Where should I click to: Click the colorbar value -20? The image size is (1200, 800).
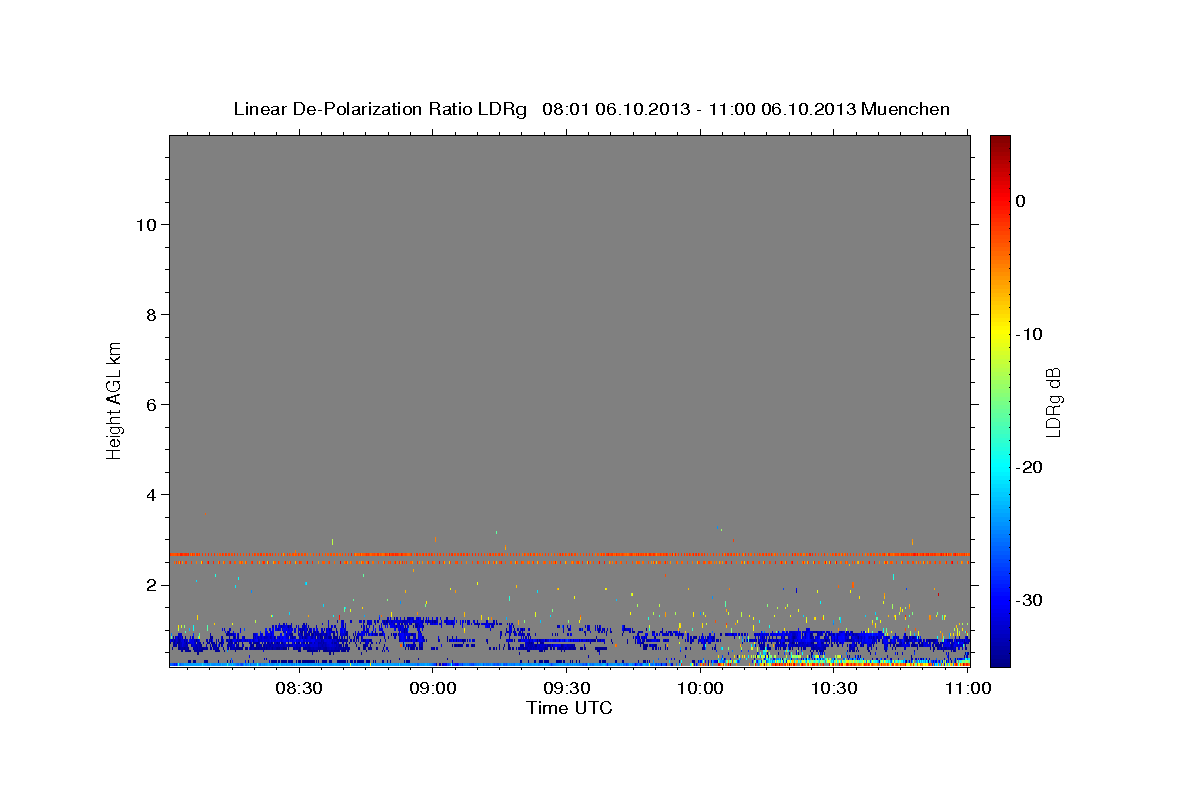[x=1029, y=467]
